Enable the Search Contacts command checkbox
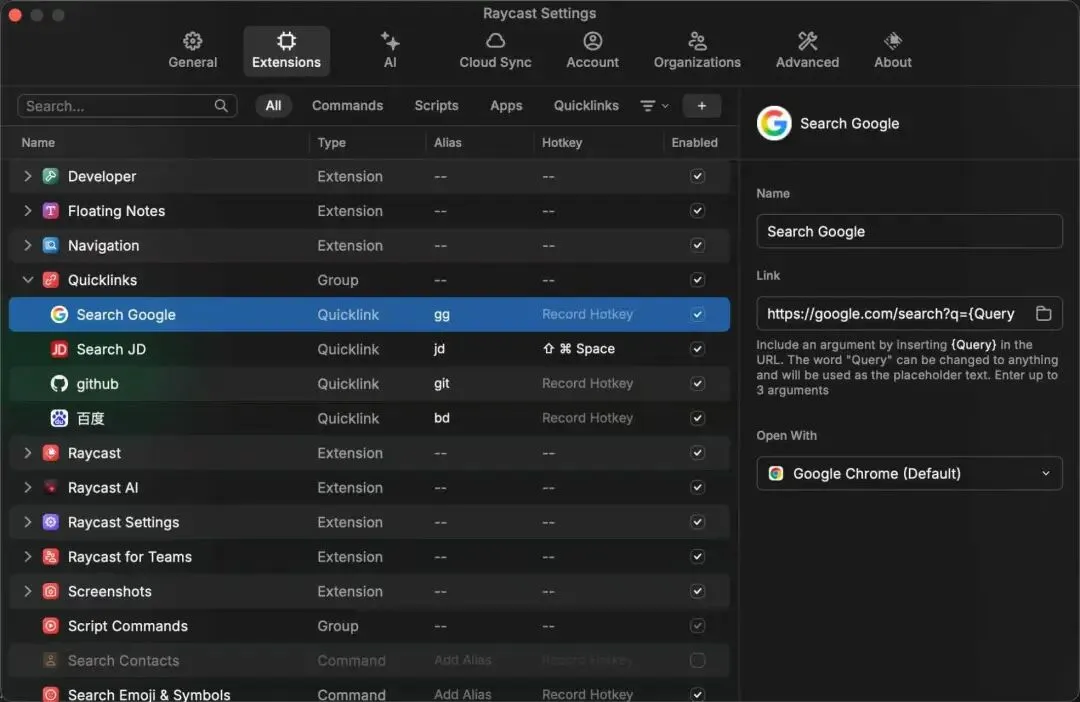 (x=697, y=661)
